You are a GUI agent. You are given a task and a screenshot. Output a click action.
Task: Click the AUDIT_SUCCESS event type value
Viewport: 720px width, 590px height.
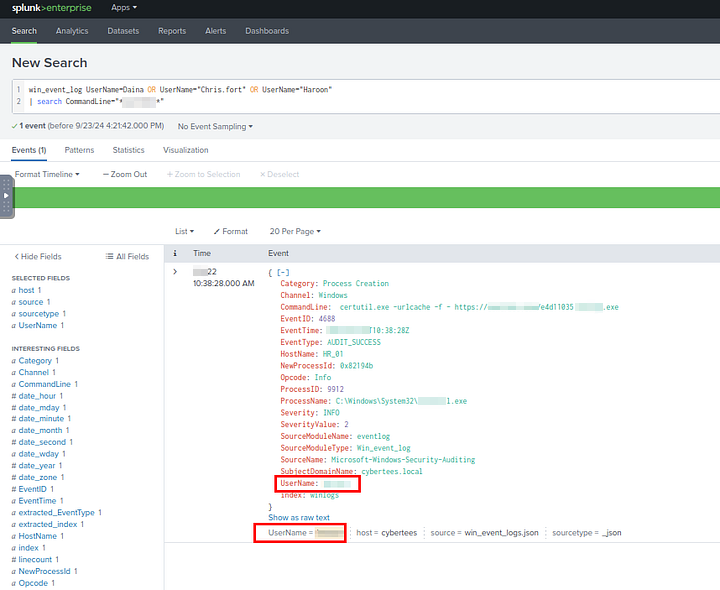[354, 343]
